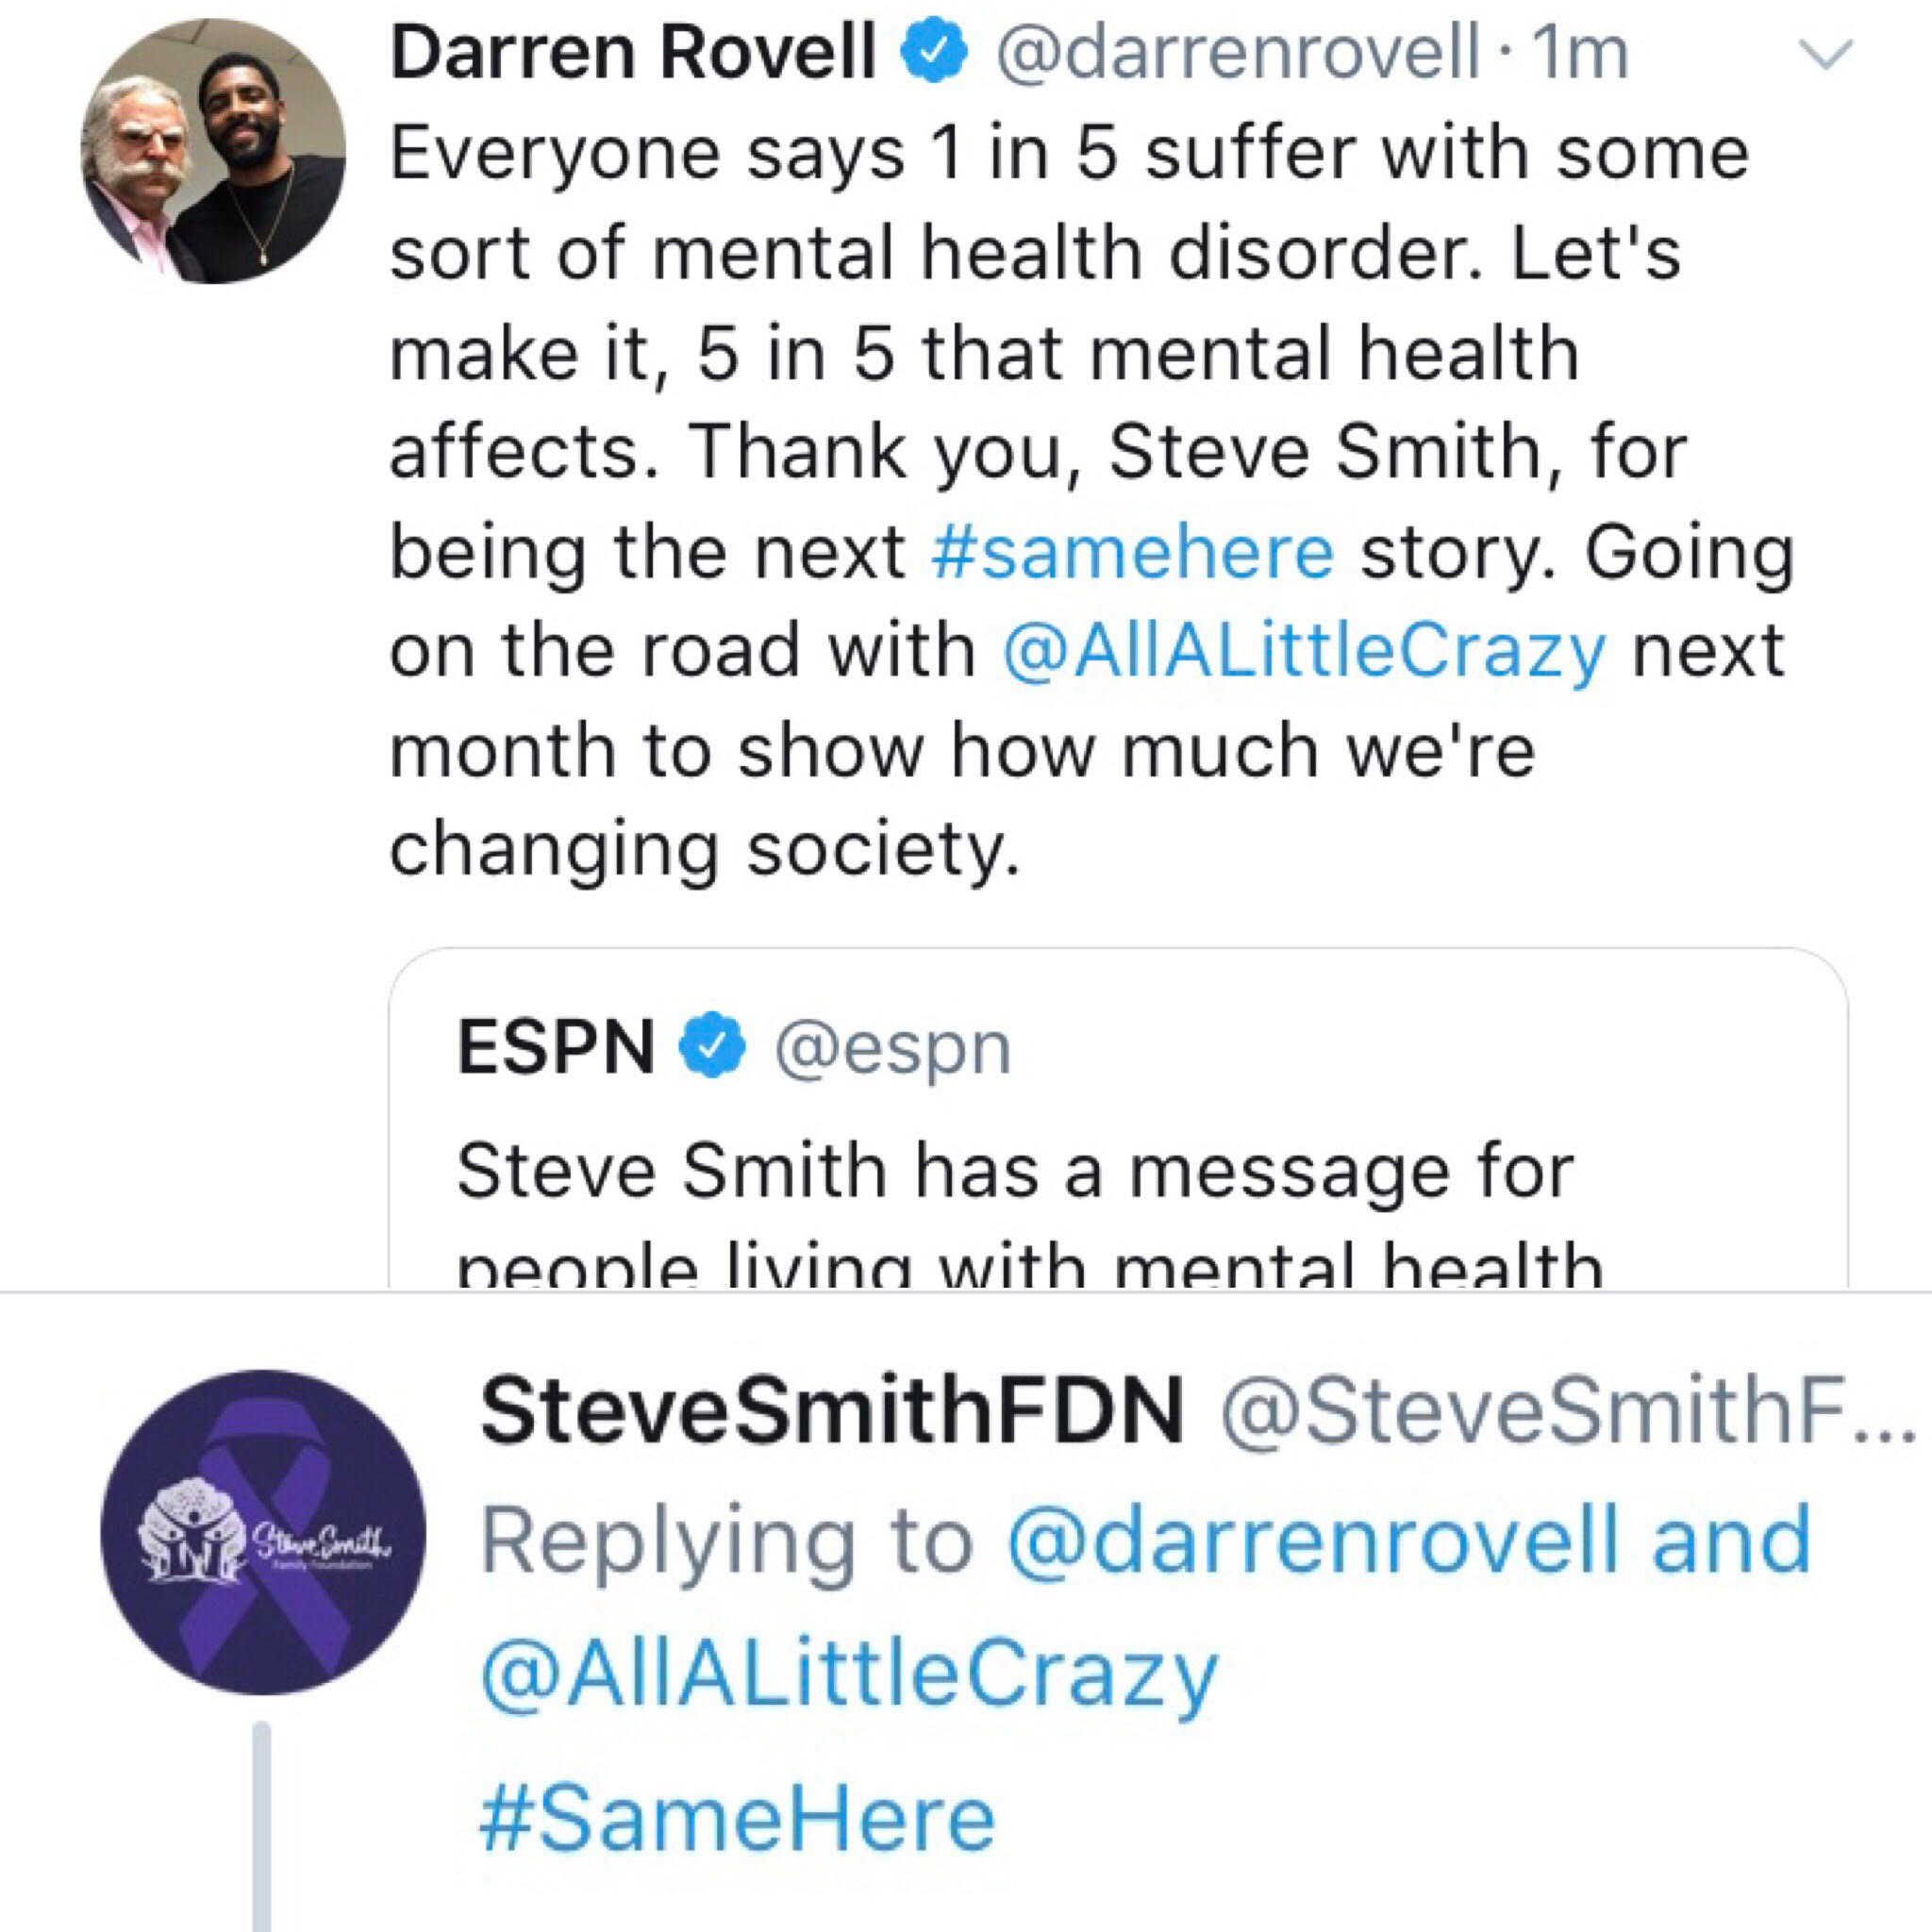Screen dimensions: 1932x1932
Task: Open the #SameHere hashtag in reply
Action: (738, 1819)
